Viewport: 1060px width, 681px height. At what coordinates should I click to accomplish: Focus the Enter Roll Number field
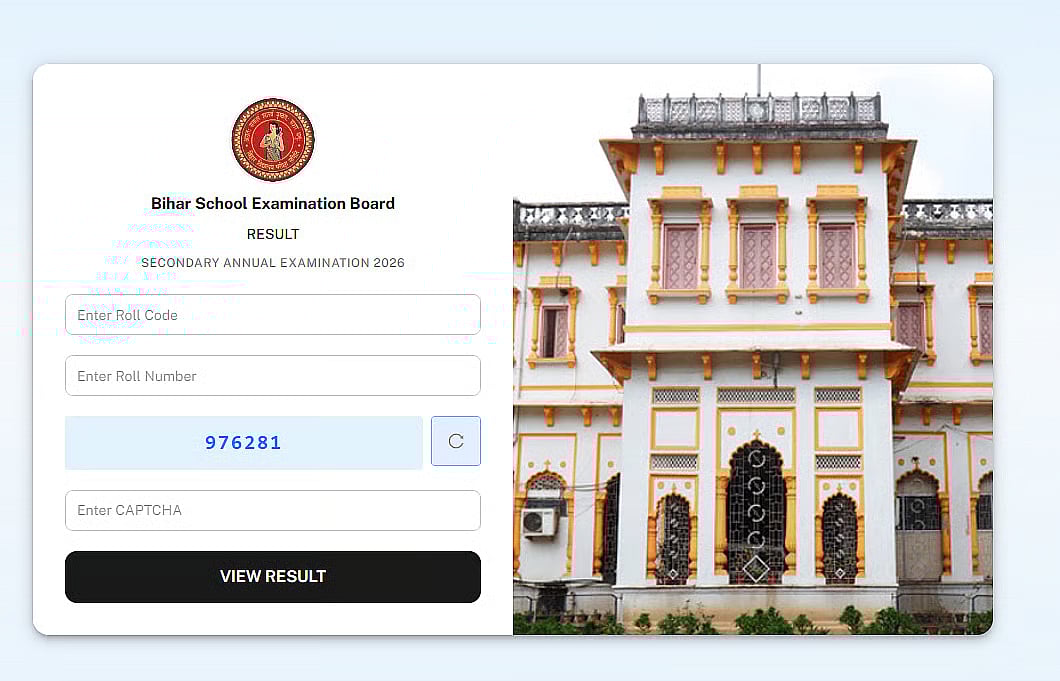(273, 375)
